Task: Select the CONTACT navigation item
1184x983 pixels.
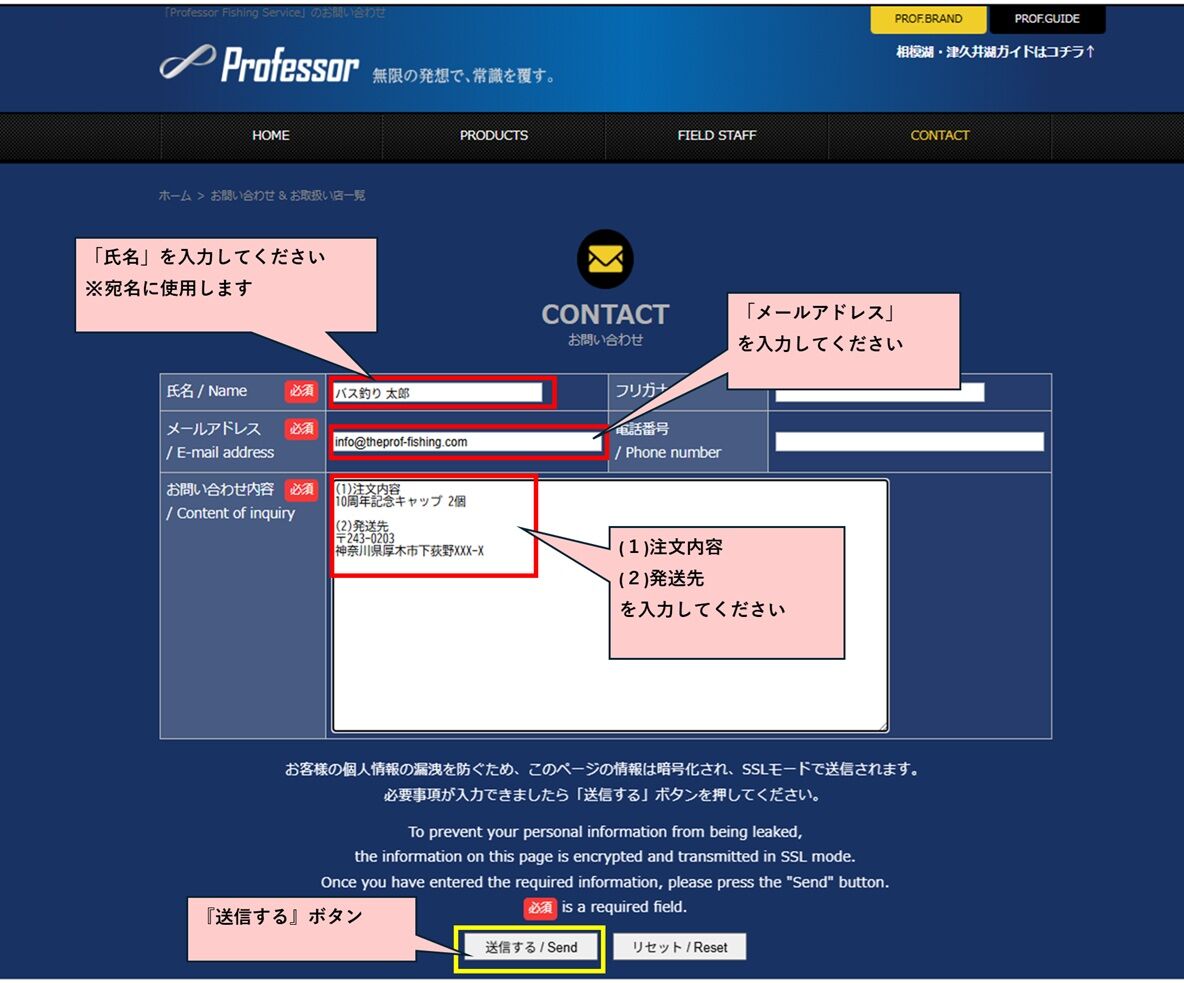Action: click(x=939, y=135)
